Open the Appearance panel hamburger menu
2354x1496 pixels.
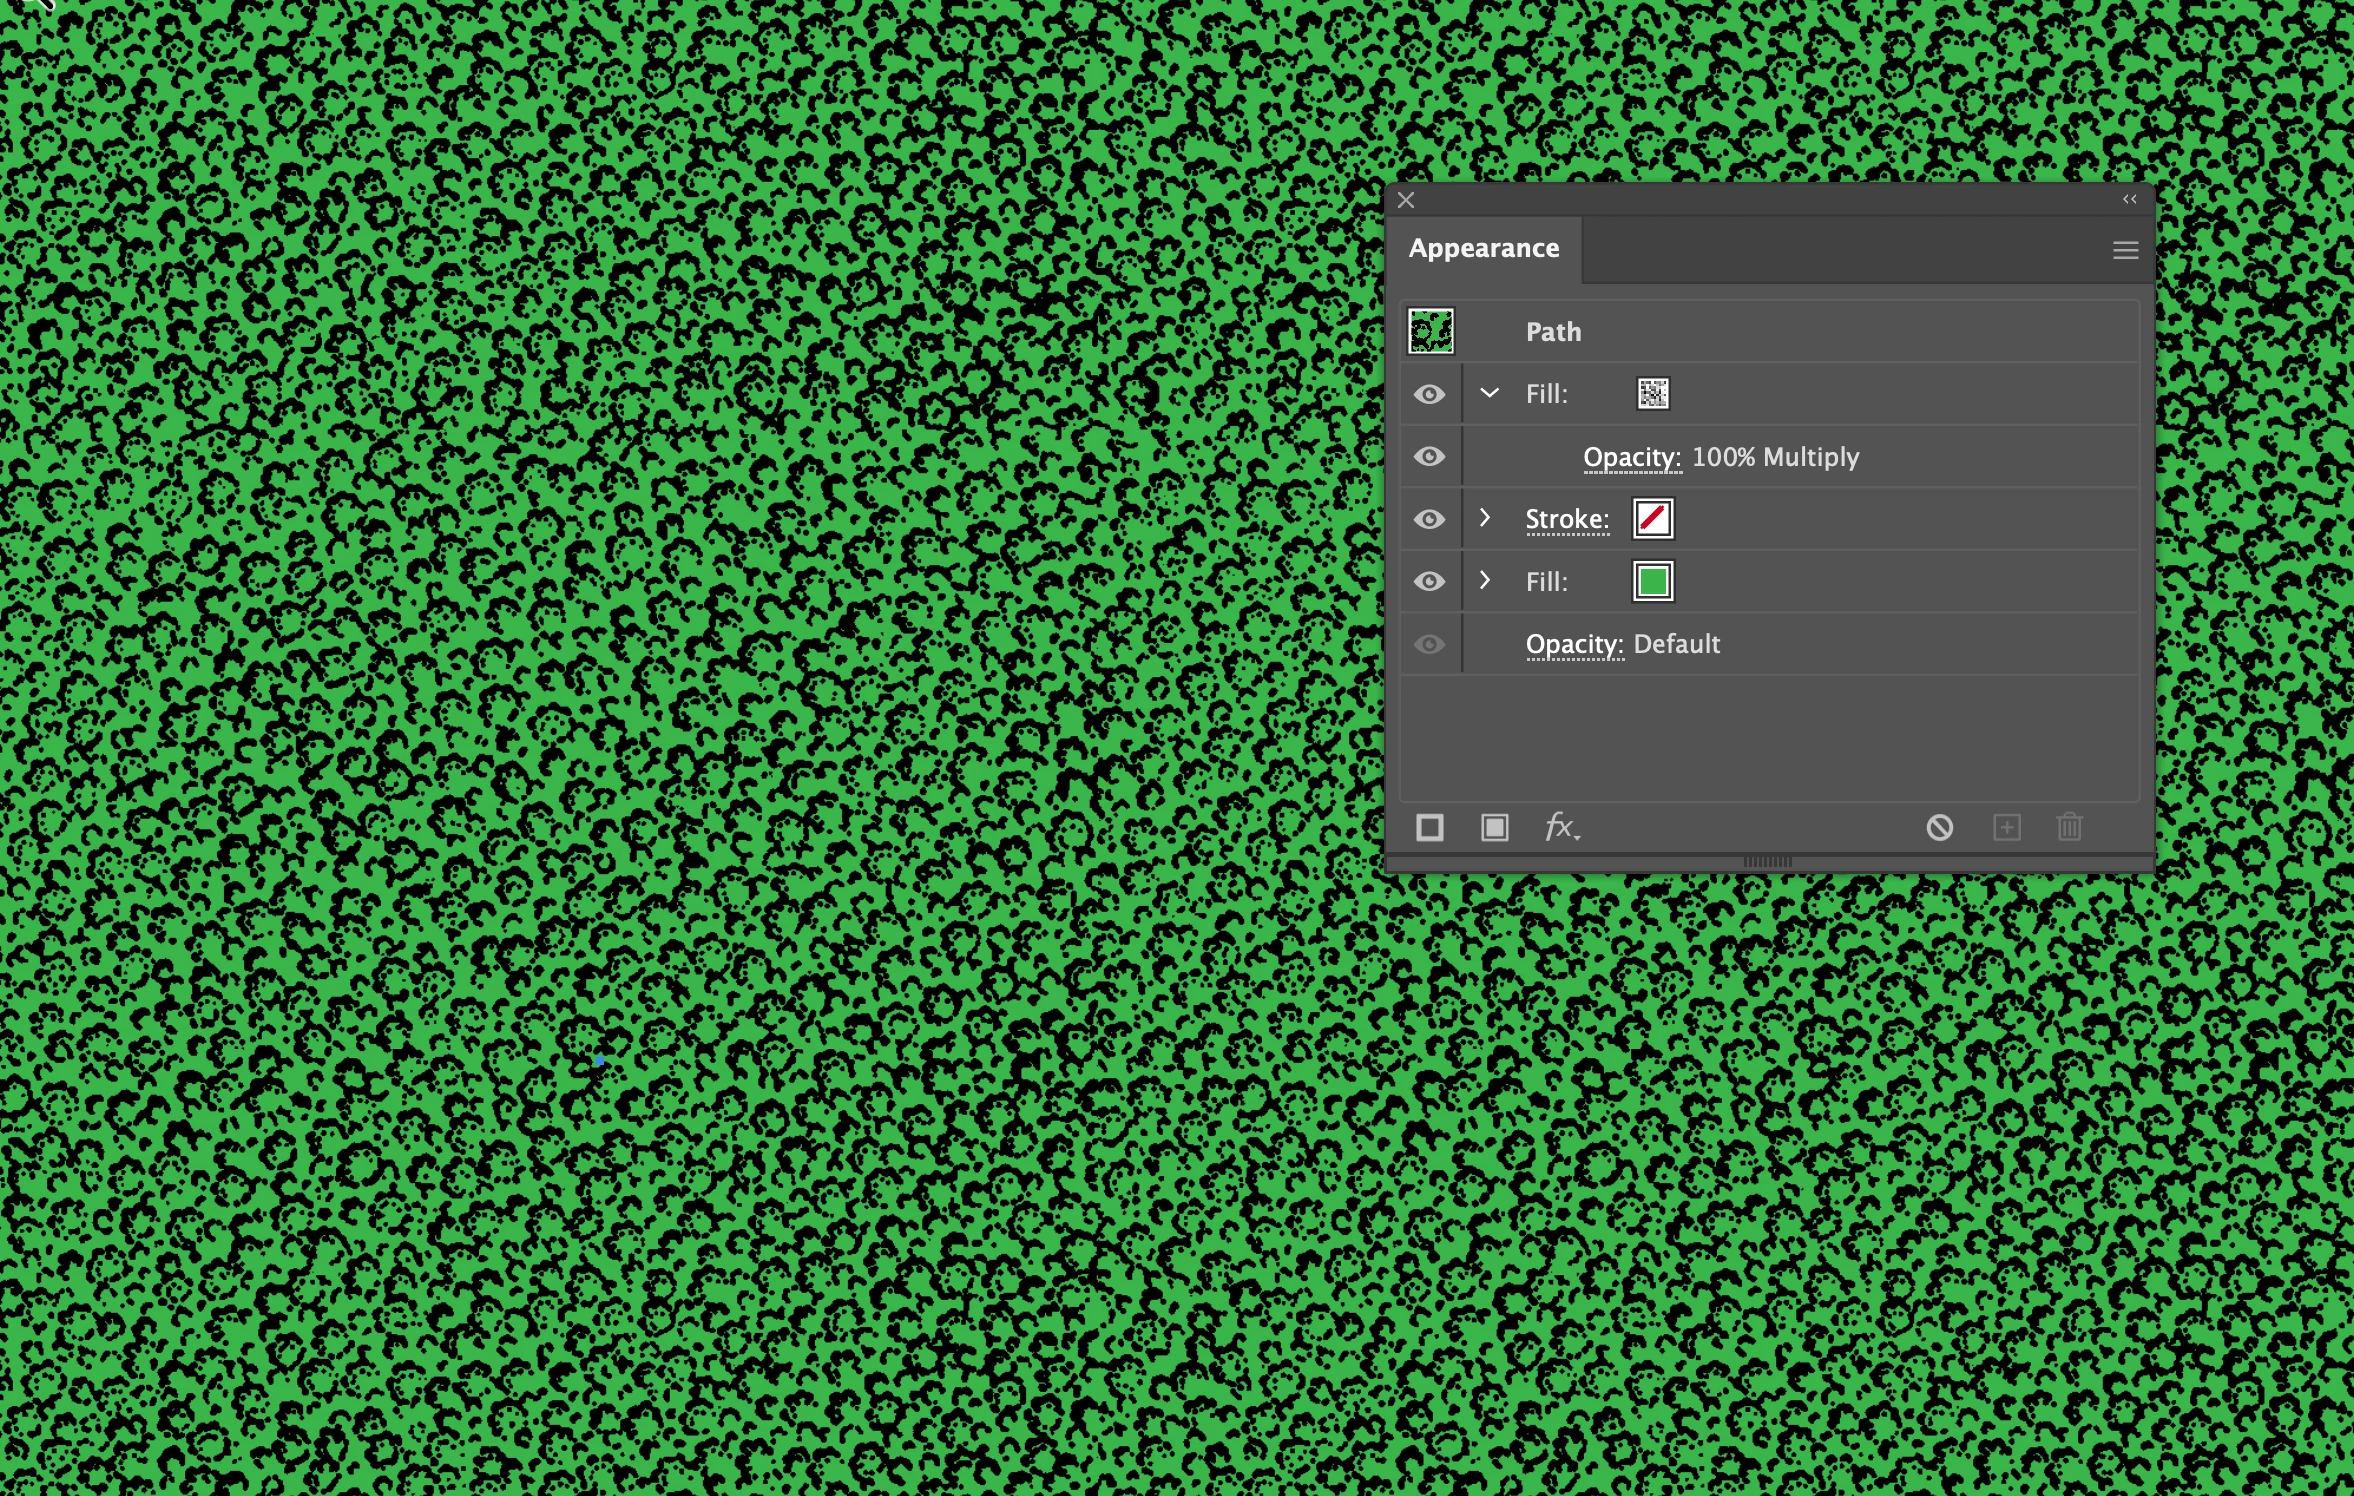(2125, 250)
